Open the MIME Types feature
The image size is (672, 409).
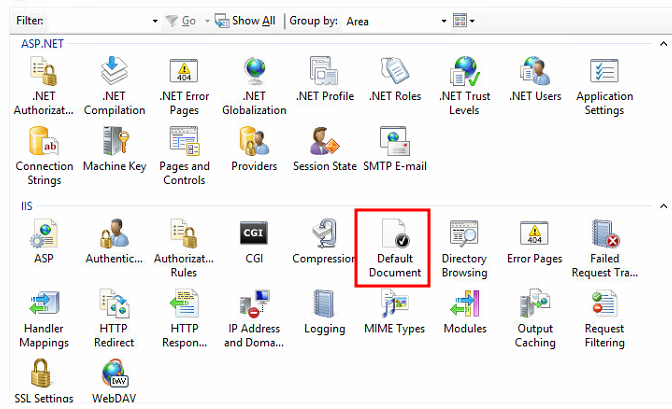[395, 312]
